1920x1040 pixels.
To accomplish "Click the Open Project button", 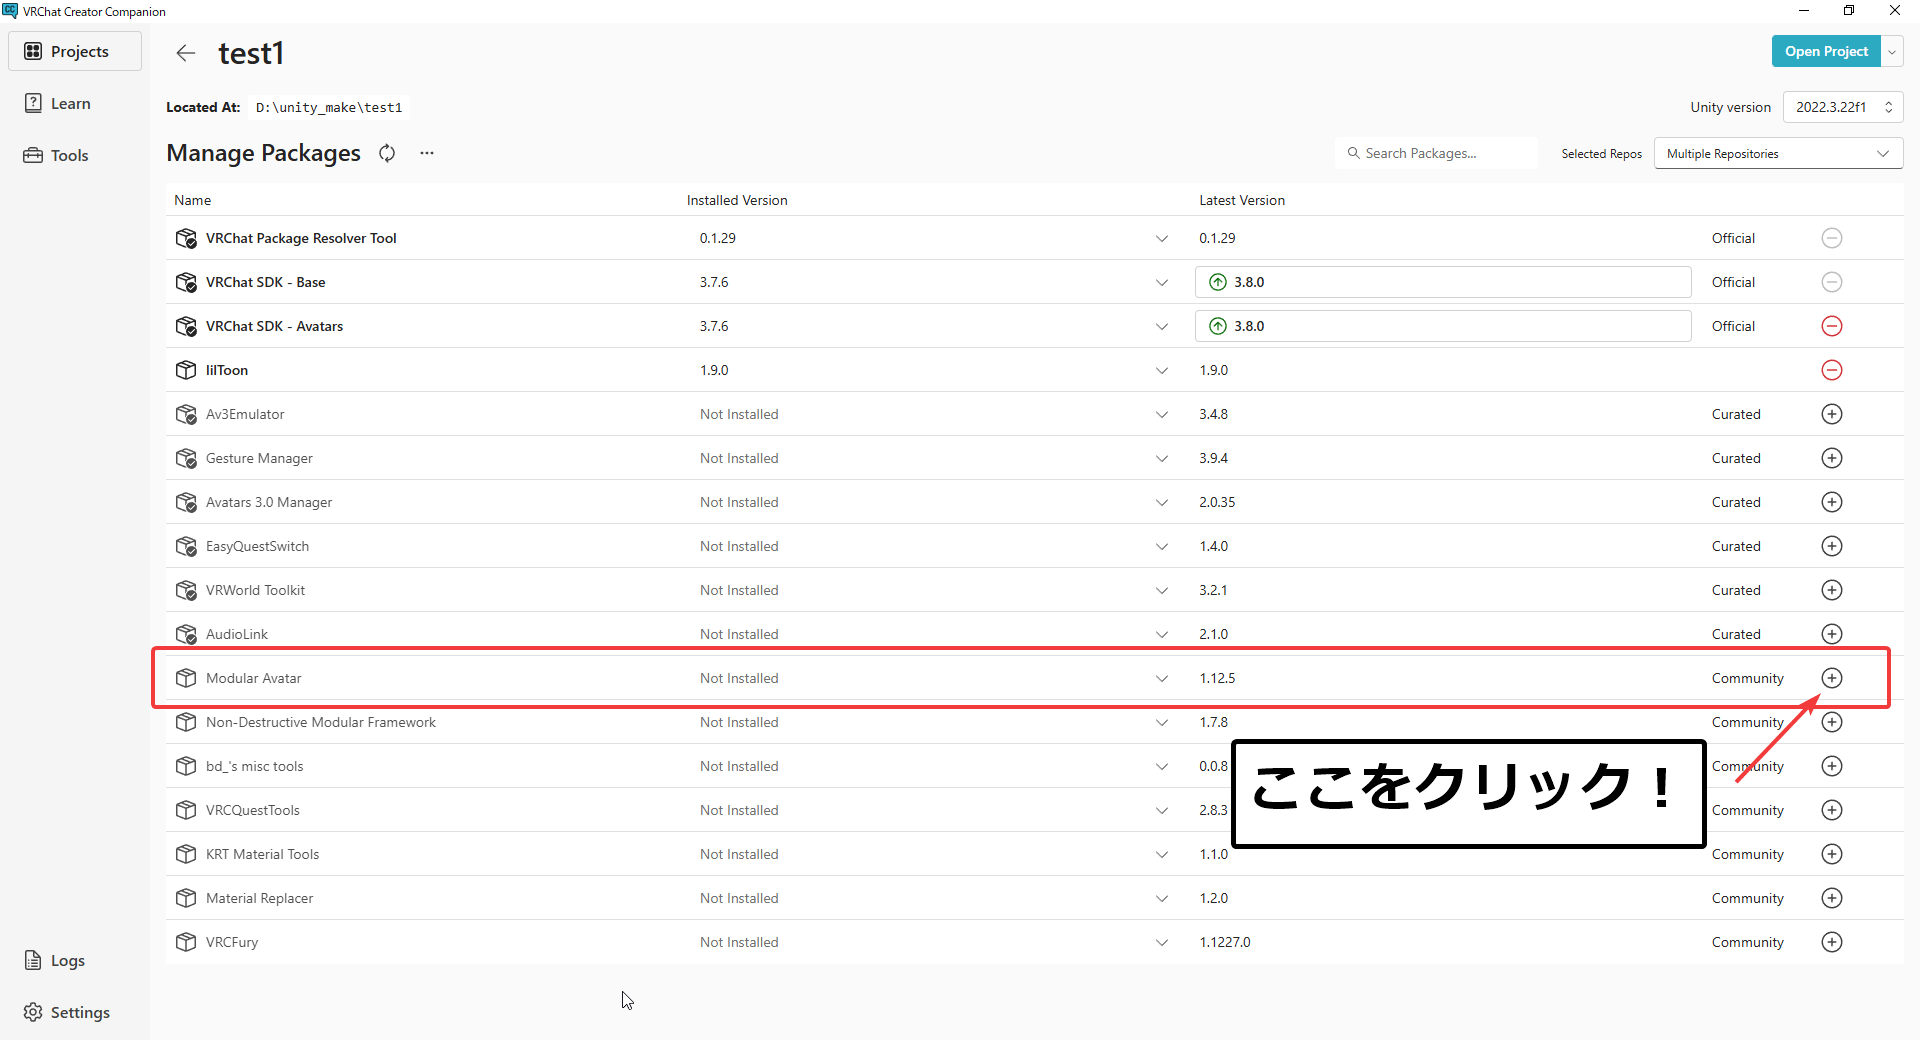I will pos(1826,51).
